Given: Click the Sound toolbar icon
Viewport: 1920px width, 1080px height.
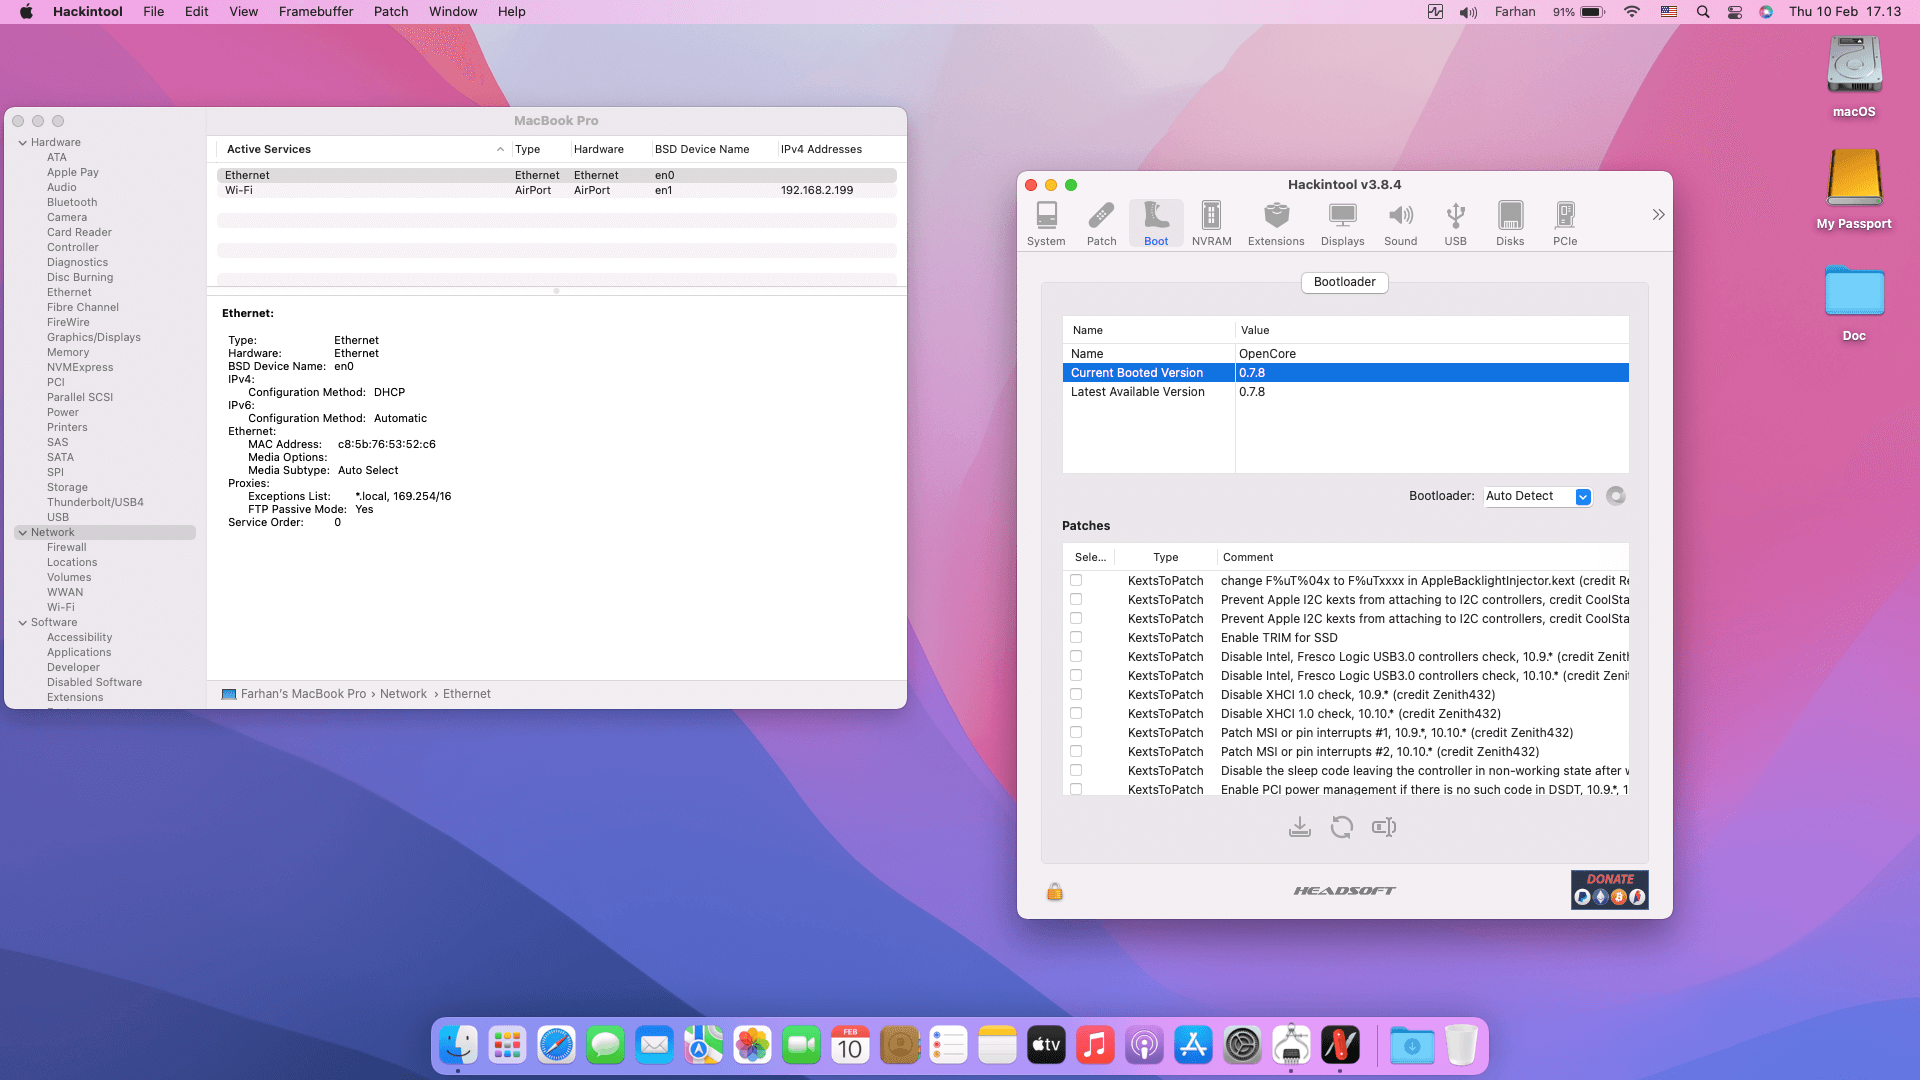Looking at the screenshot, I should [1400, 223].
